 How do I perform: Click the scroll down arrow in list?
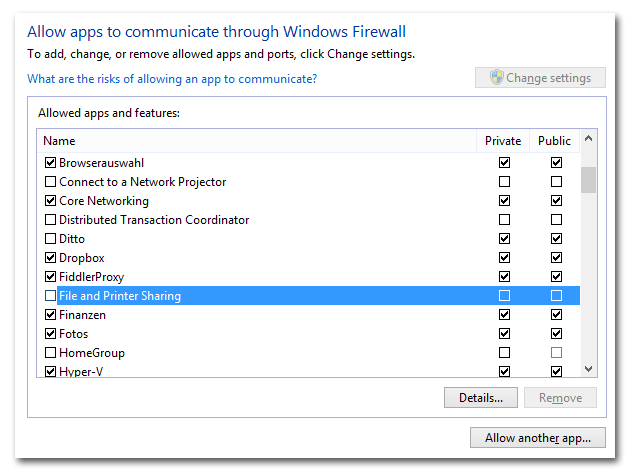pyautogui.click(x=588, y=369)
